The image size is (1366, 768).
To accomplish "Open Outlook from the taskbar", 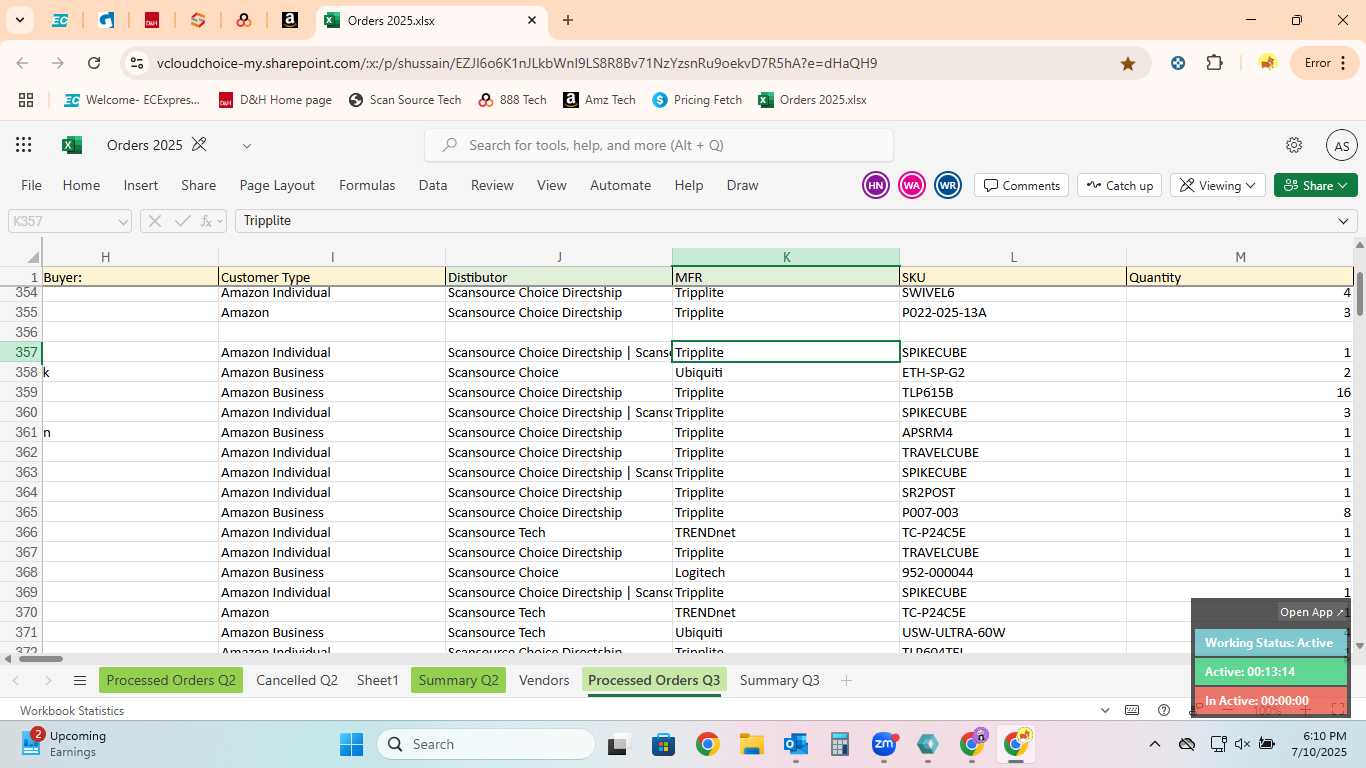I will point(796,744).
